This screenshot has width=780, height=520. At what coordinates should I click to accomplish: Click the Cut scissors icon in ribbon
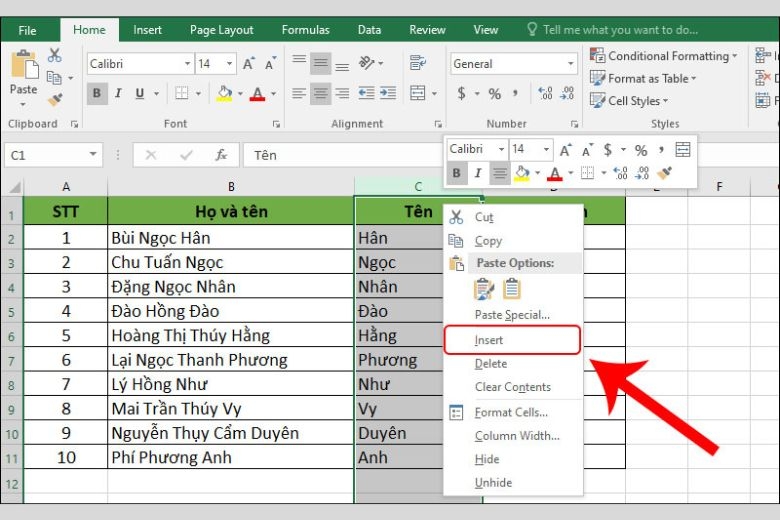coord(54,55)
